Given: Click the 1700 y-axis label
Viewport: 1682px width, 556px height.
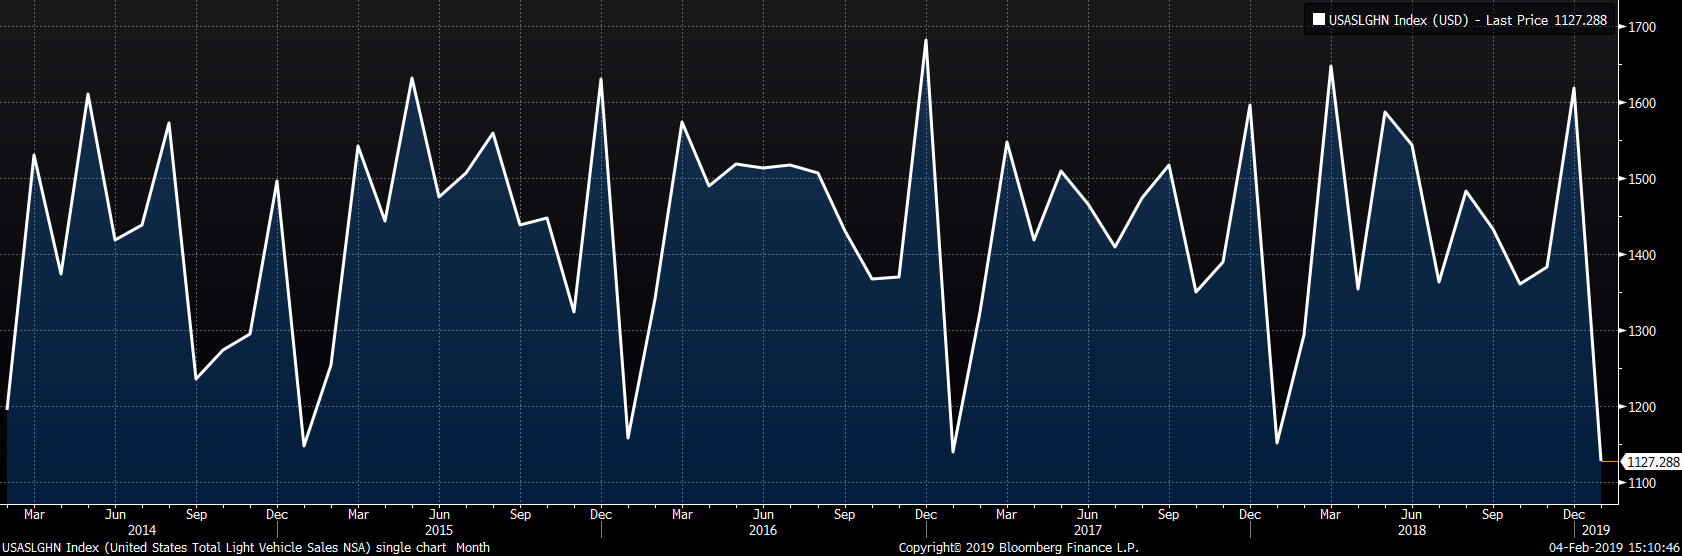Looking at the screenshot, I should coord(1643,27).
